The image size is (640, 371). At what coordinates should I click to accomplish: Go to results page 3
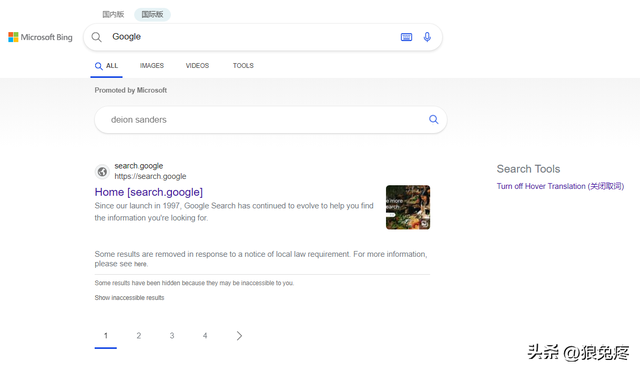point(172,335)
